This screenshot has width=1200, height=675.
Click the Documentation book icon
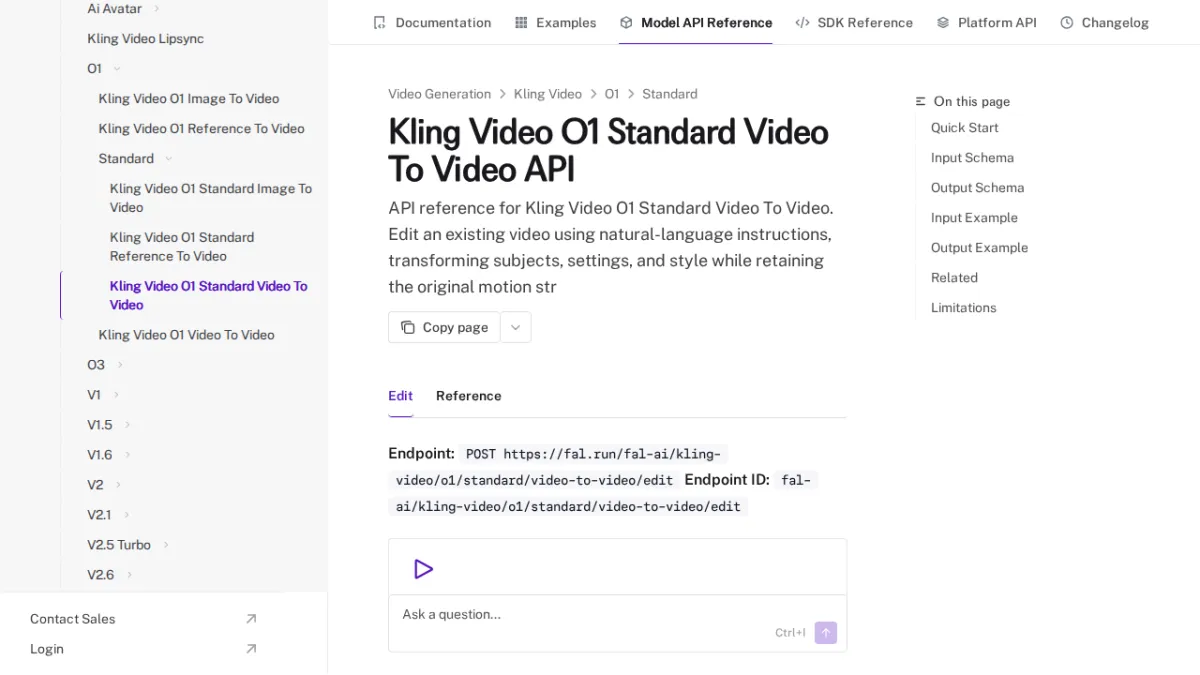379,22
